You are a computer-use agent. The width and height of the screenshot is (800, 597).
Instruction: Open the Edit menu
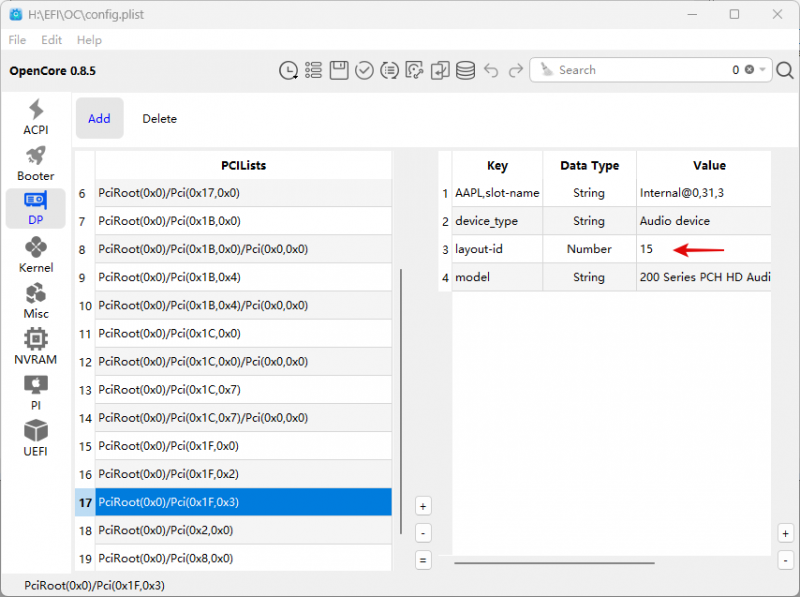[x=52, y=40]
